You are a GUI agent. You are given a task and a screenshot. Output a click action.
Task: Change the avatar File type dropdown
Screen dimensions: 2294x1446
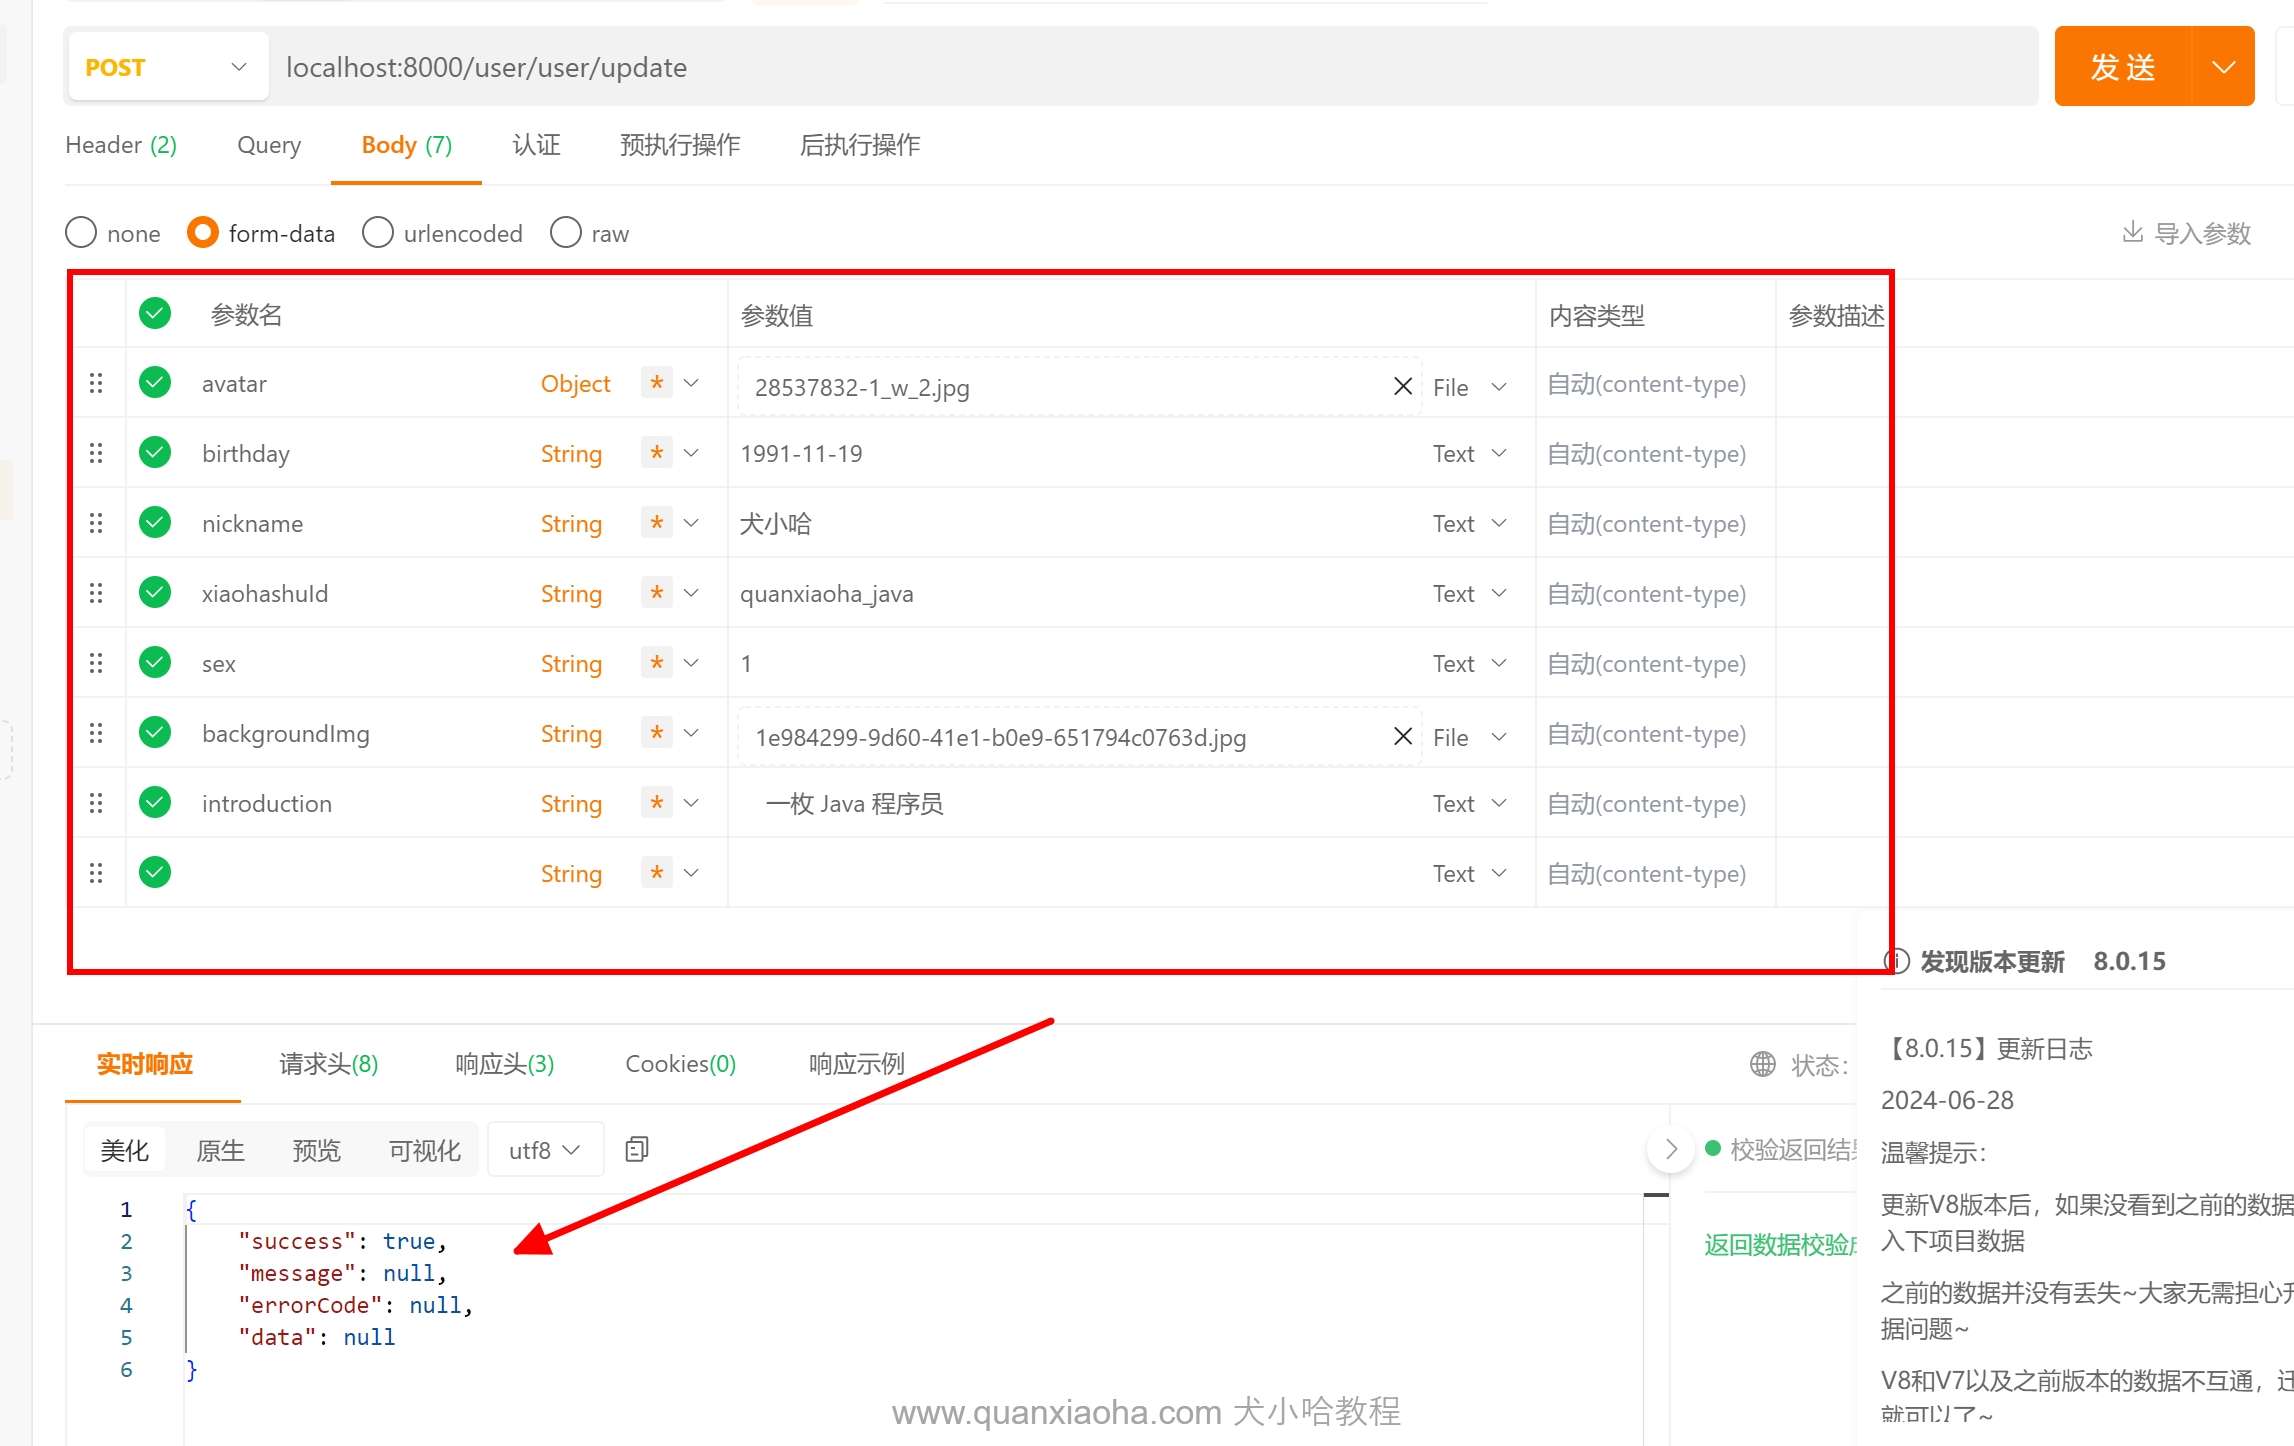click(x=1468, y=387)
